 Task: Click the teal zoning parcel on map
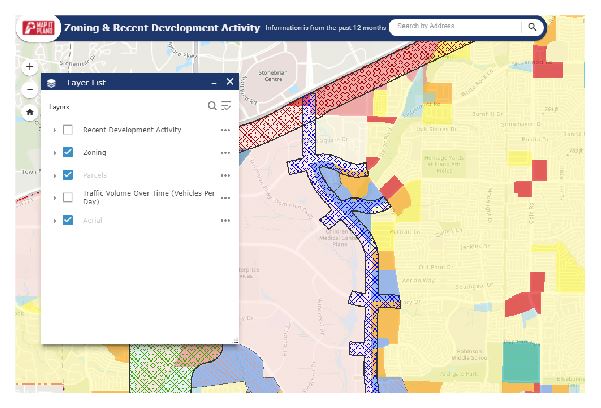click(x=521, y=362)
